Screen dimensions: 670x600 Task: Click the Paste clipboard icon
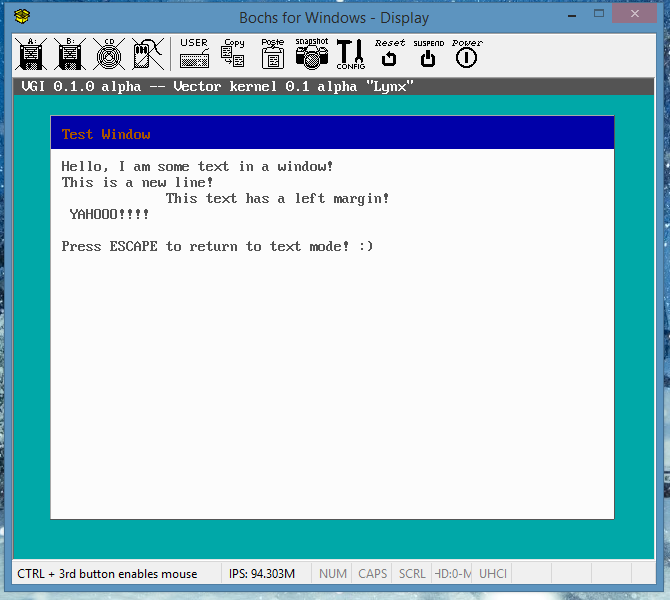pos(273,53)
